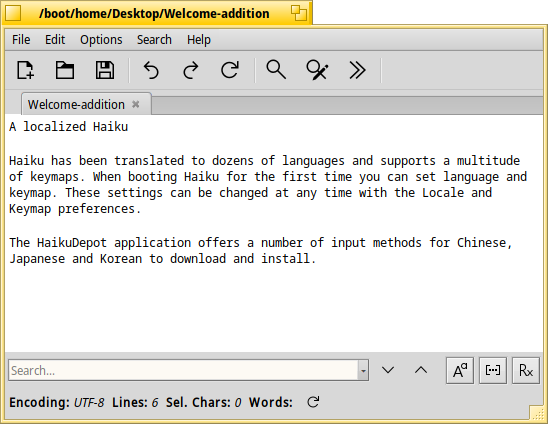The image size is (548, 424).
Task: Redo the last undone edit
Action: 190,70
